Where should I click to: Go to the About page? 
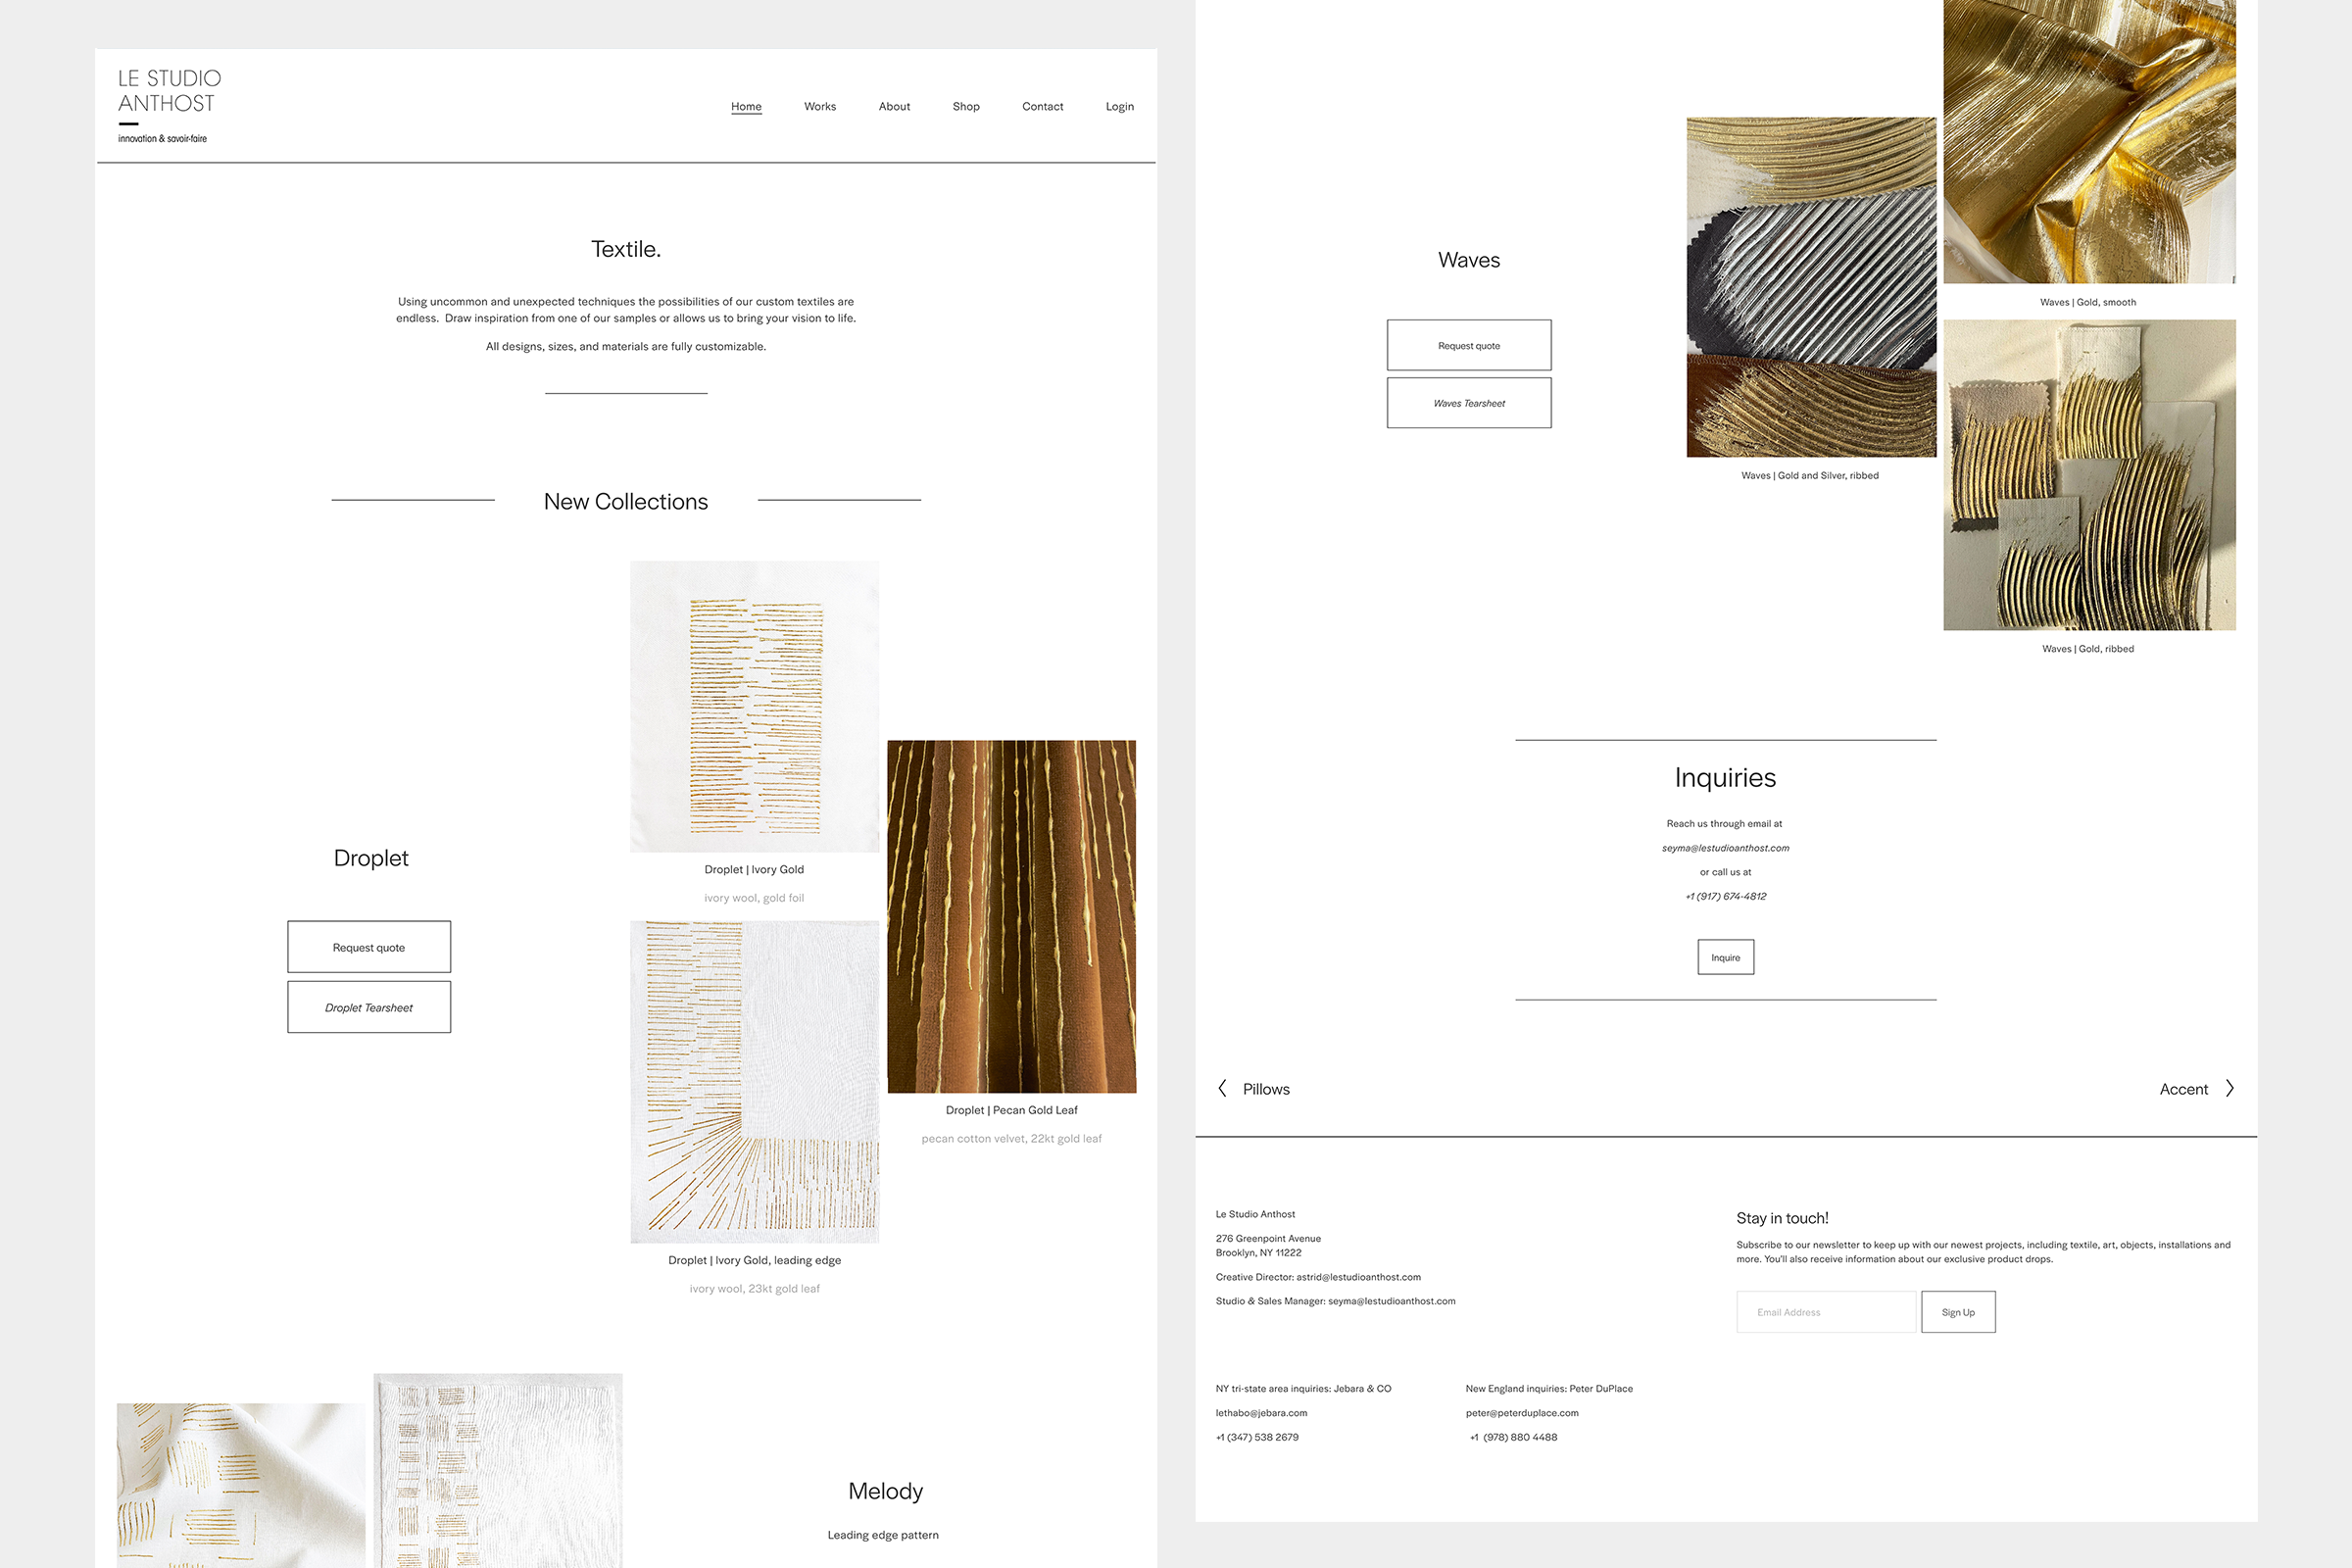pyautogui.click(x=894, y=106)
